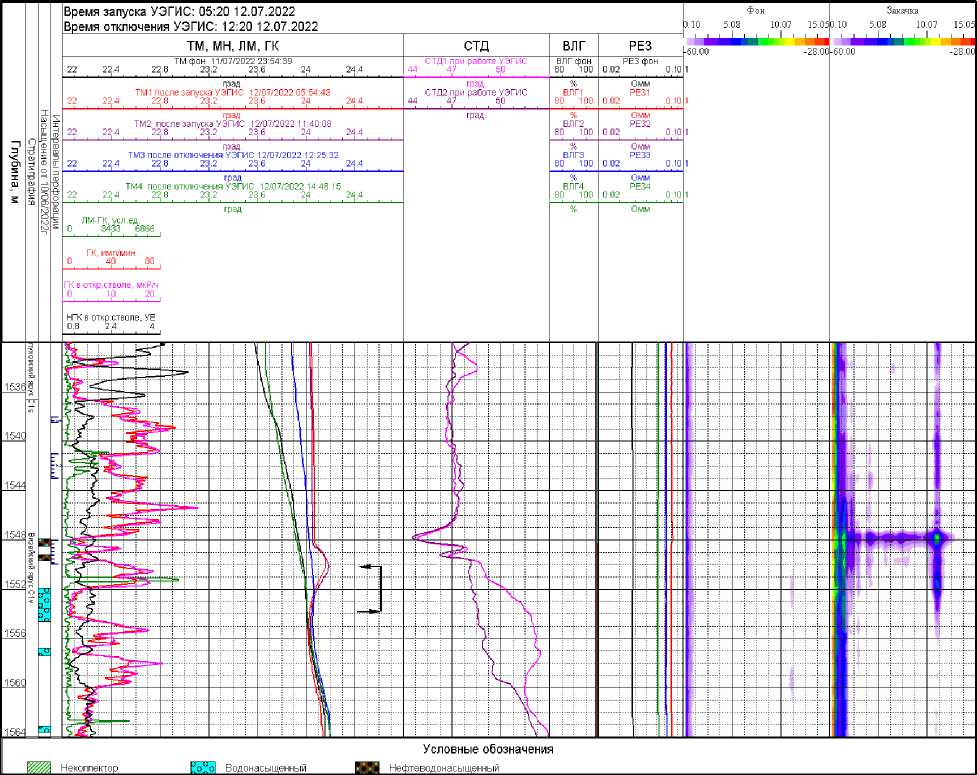Click the upper left-pointing arrow marker
977x775 pixels.
370,567
